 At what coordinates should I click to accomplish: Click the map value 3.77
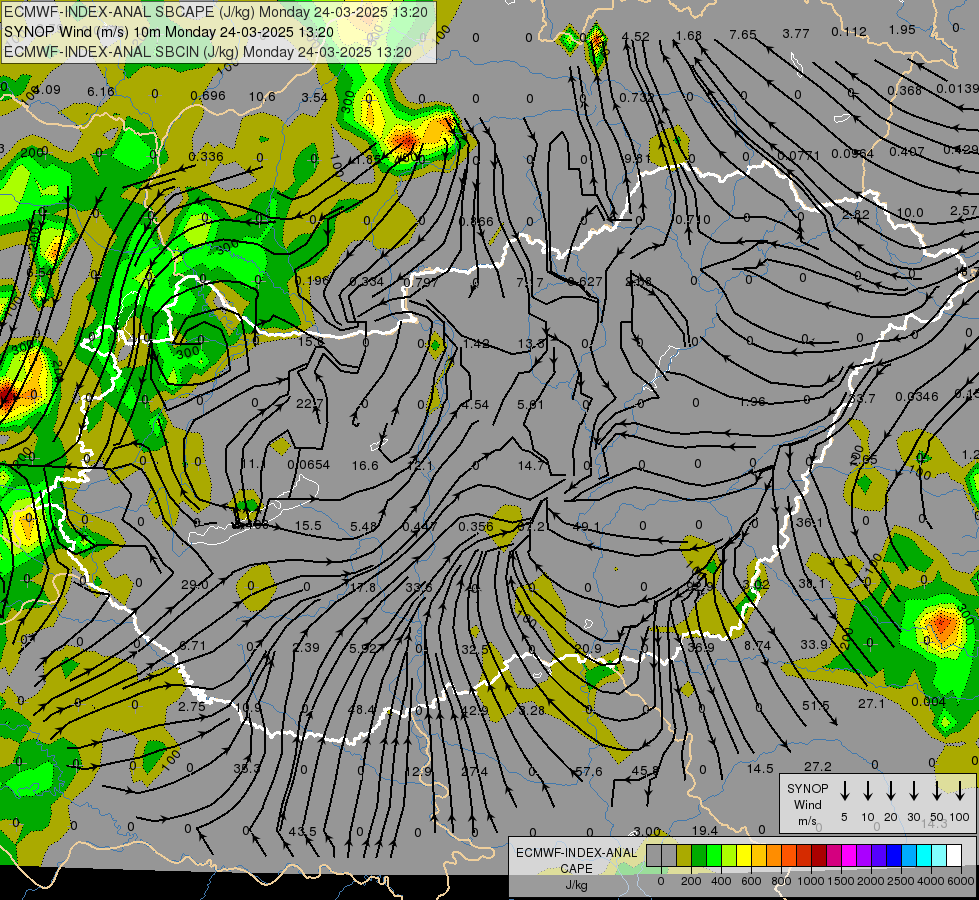pos(796,33)
